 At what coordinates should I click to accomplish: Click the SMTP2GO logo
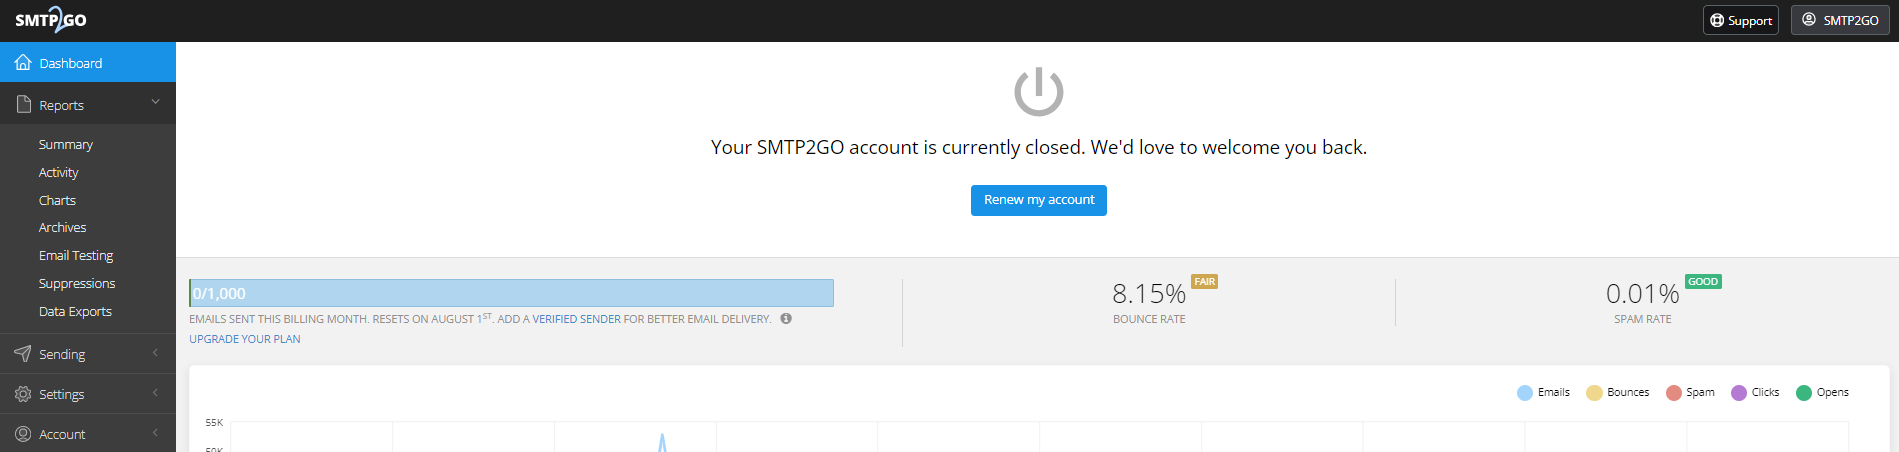(50, 20)
